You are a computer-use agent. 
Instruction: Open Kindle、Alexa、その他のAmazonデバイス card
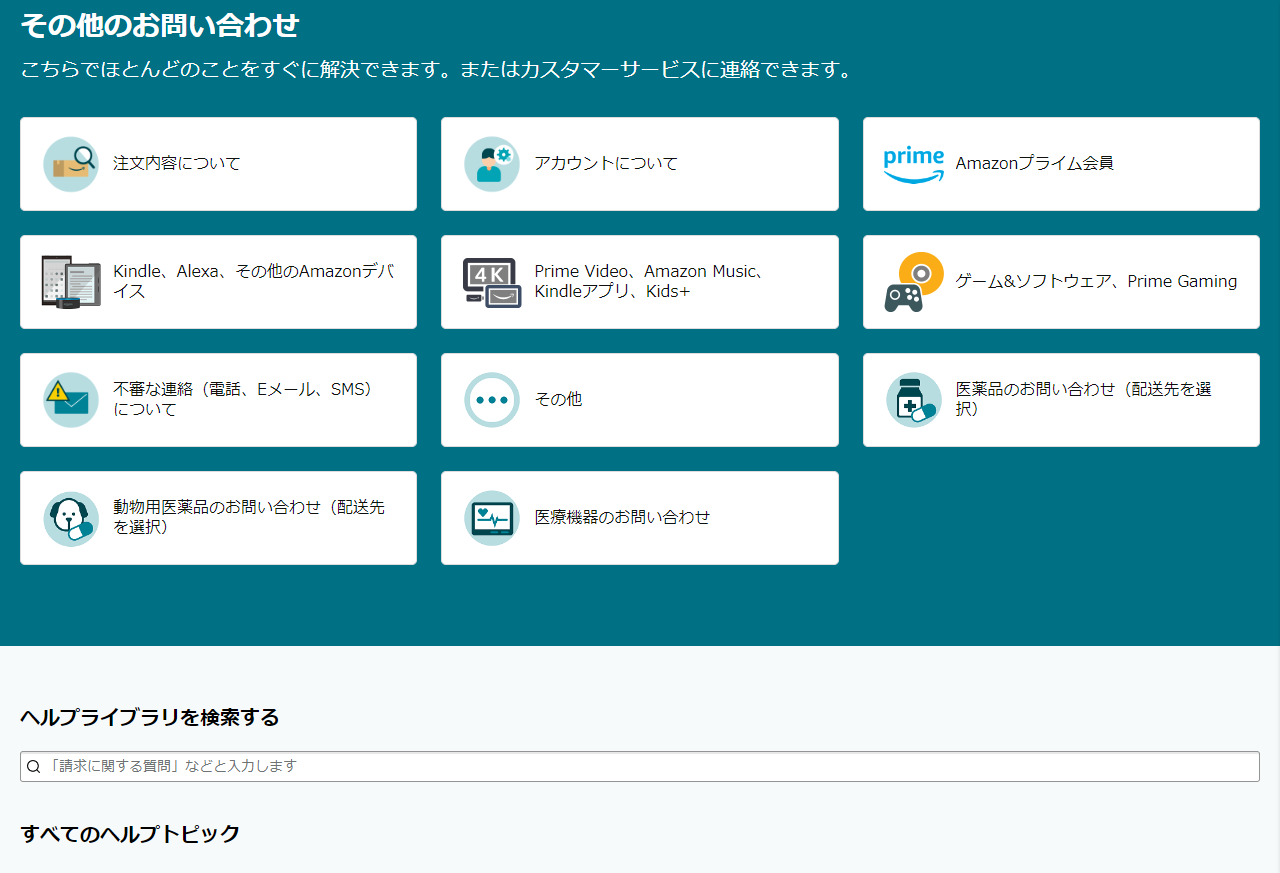pyautogui.click(x=218, y=282)
